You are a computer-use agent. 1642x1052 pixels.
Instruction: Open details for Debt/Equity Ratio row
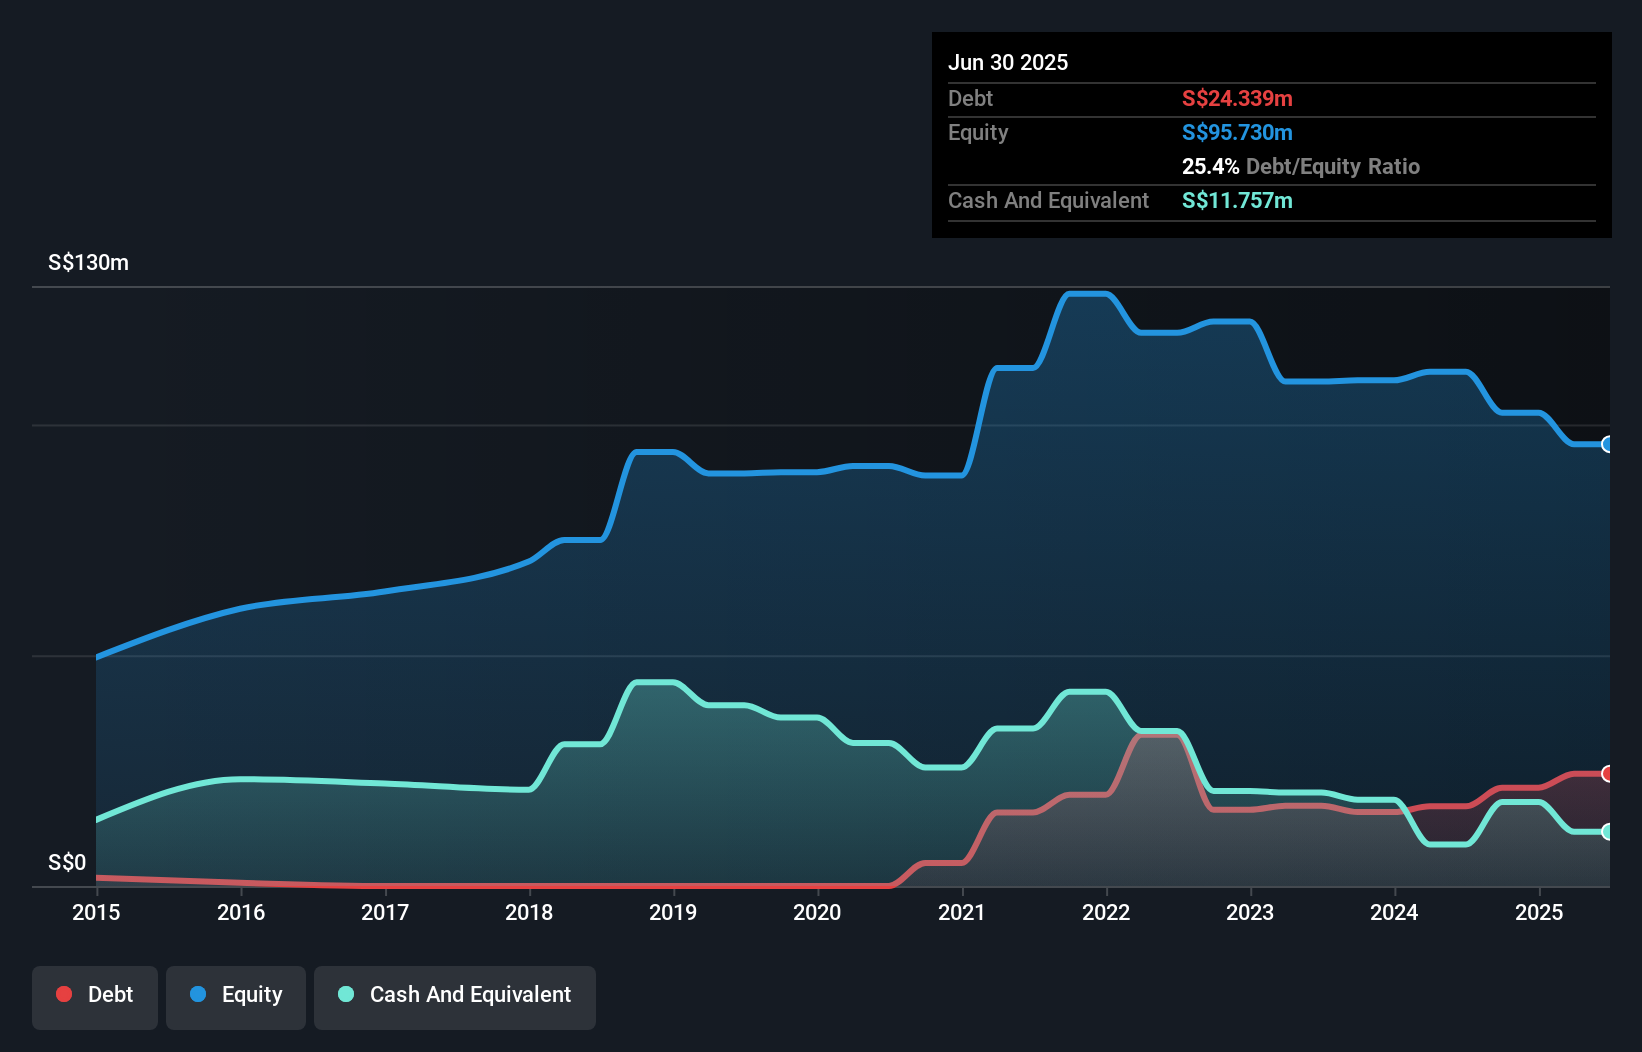pos(1301,166)
